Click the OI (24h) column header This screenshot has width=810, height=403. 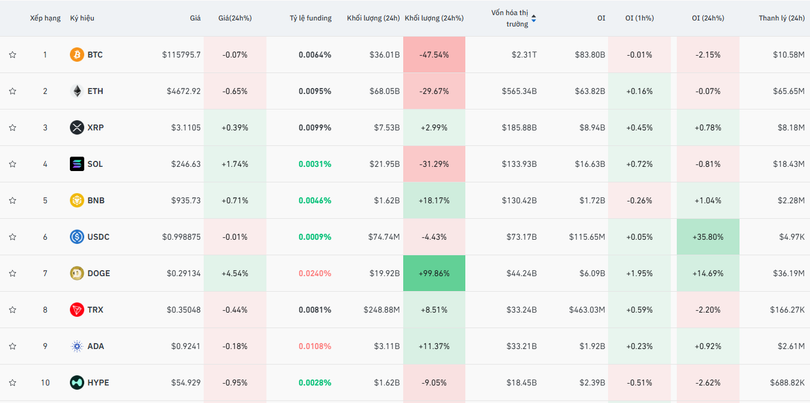tap(709, 18)
